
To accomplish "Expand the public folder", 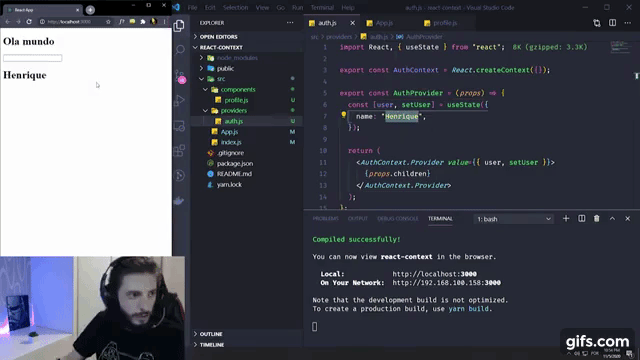I will (x=247, y=69).
